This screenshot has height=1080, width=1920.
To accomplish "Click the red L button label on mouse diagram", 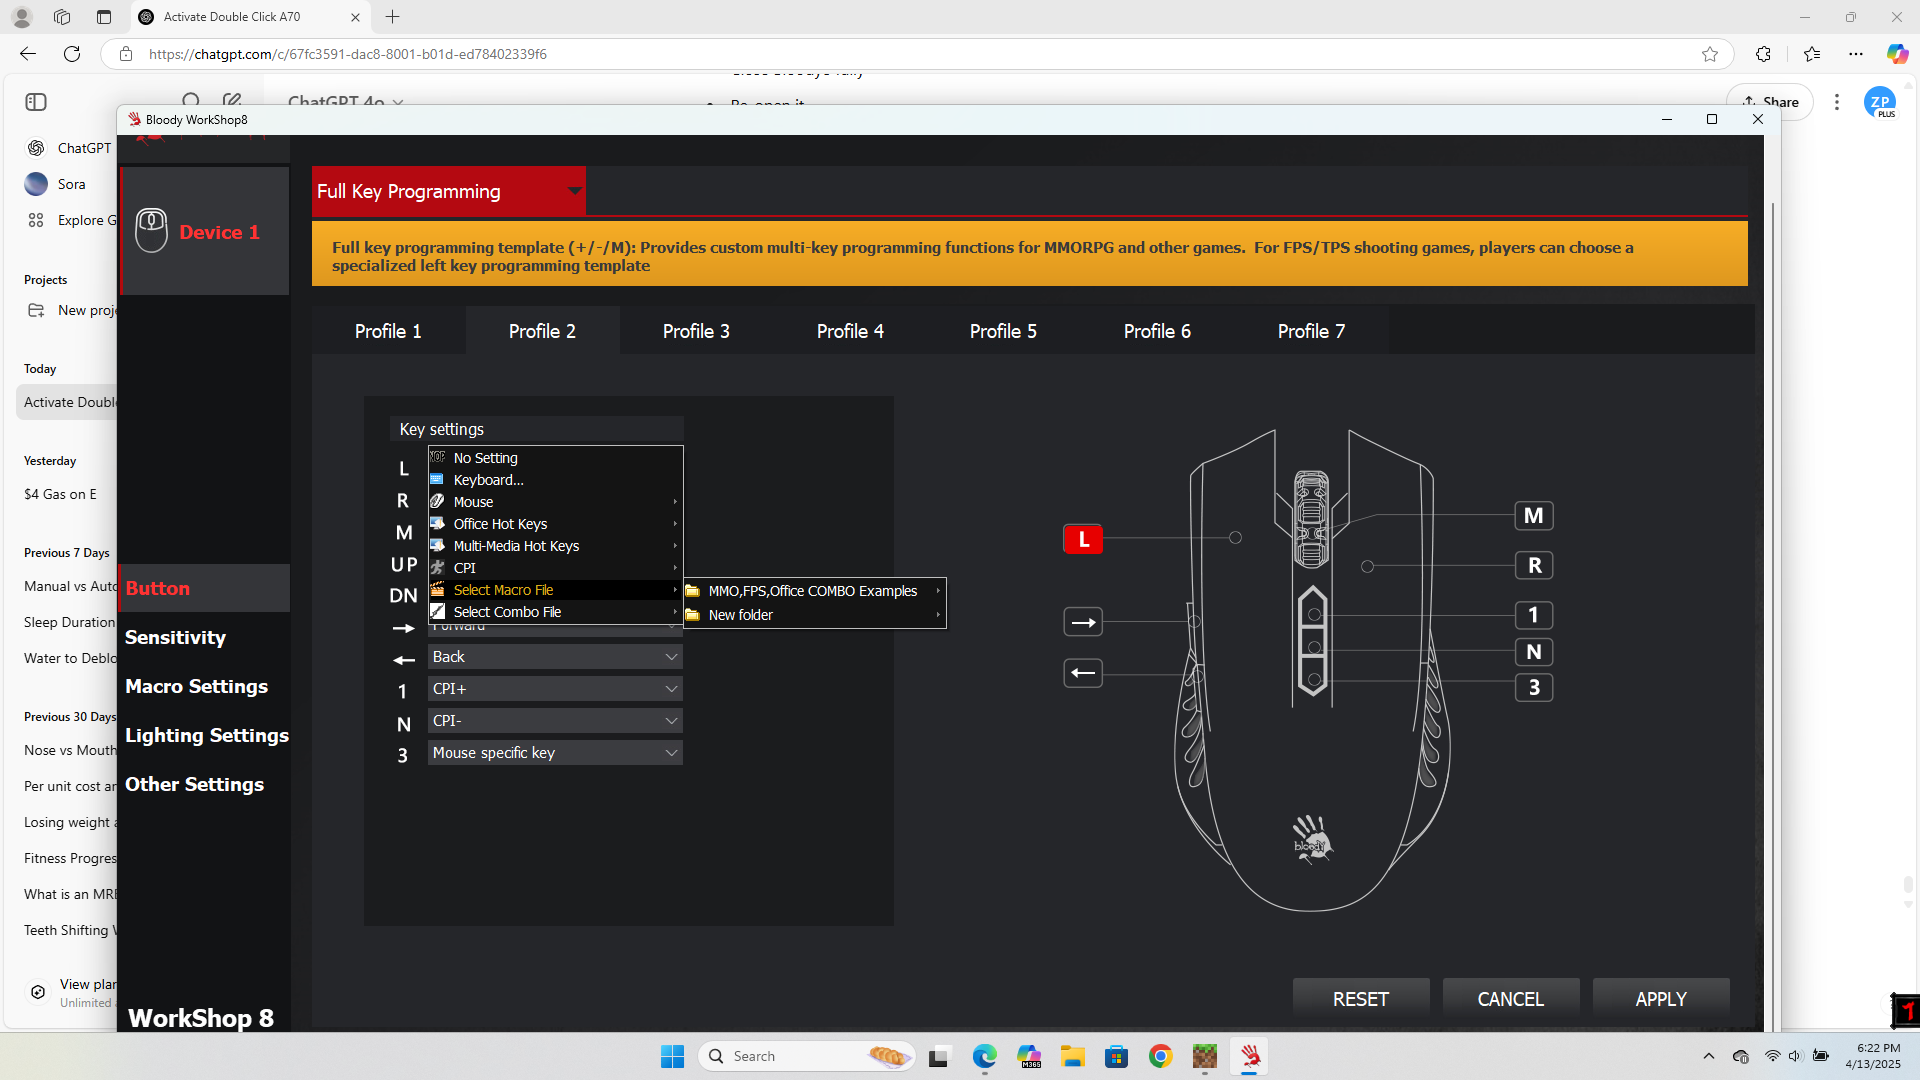I will pos(1083,539).
